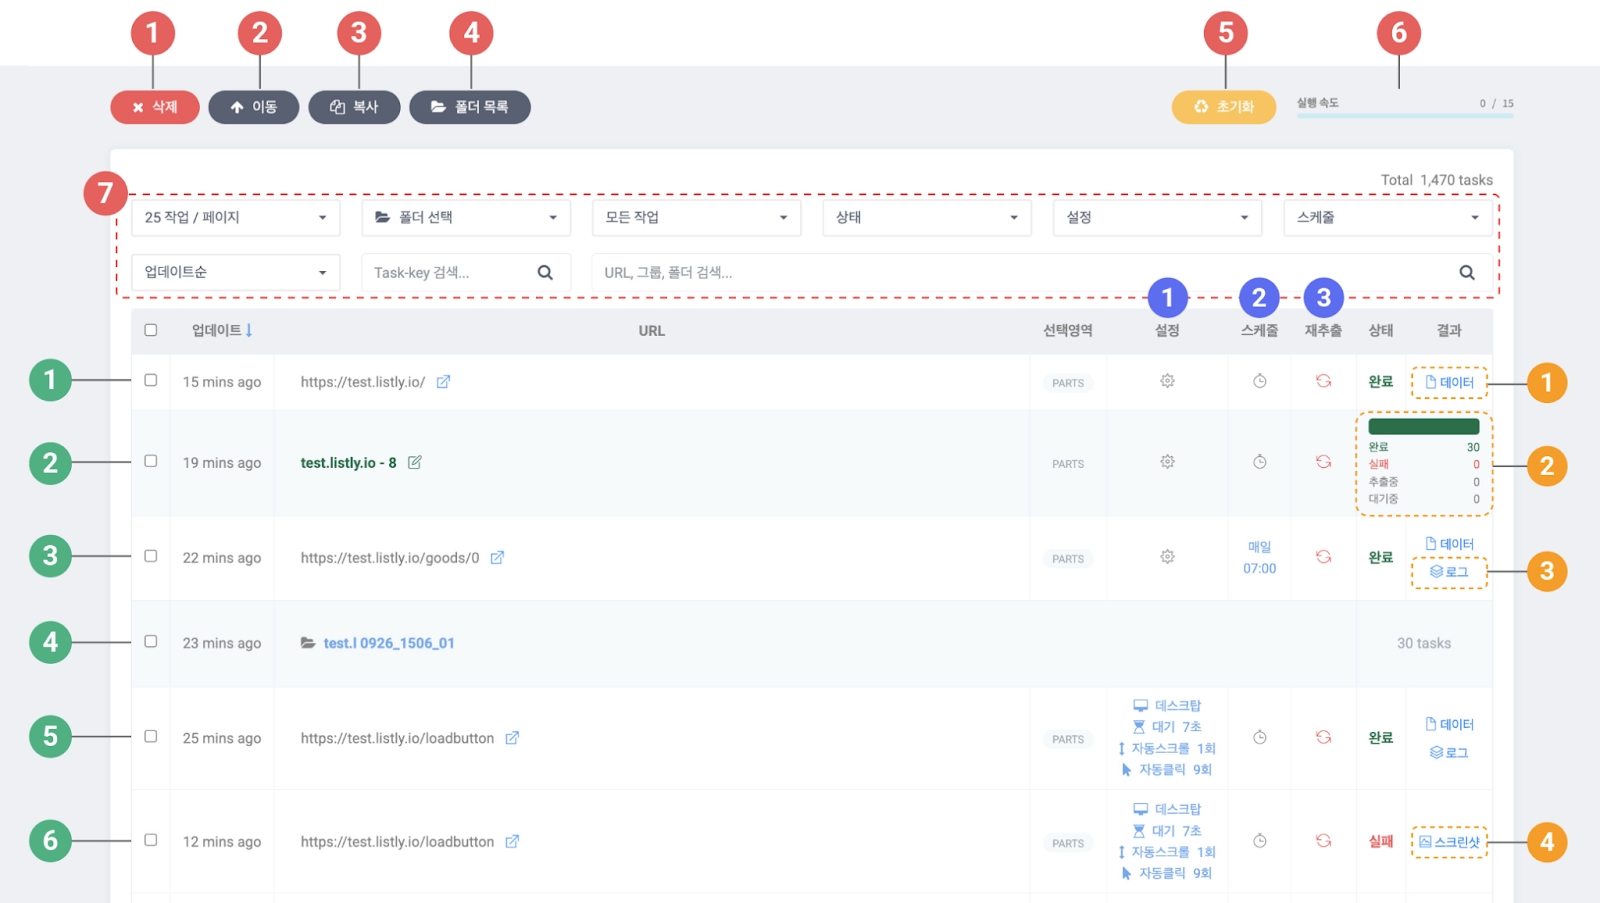Open external link icon beside https://test.listly.io/
The image size is (1600, 903).
pyautogui.click(x=443, y=382)
